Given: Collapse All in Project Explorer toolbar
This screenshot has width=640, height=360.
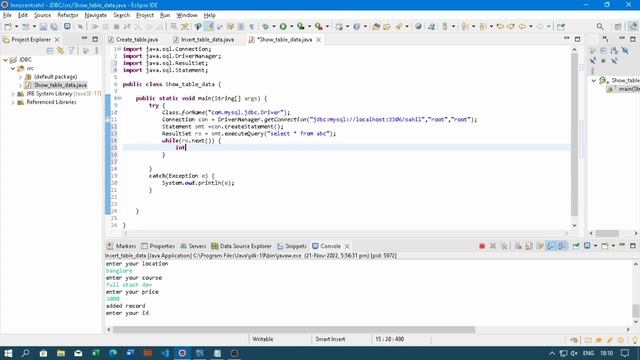Looking at the screenshot, I should point(50,51).
